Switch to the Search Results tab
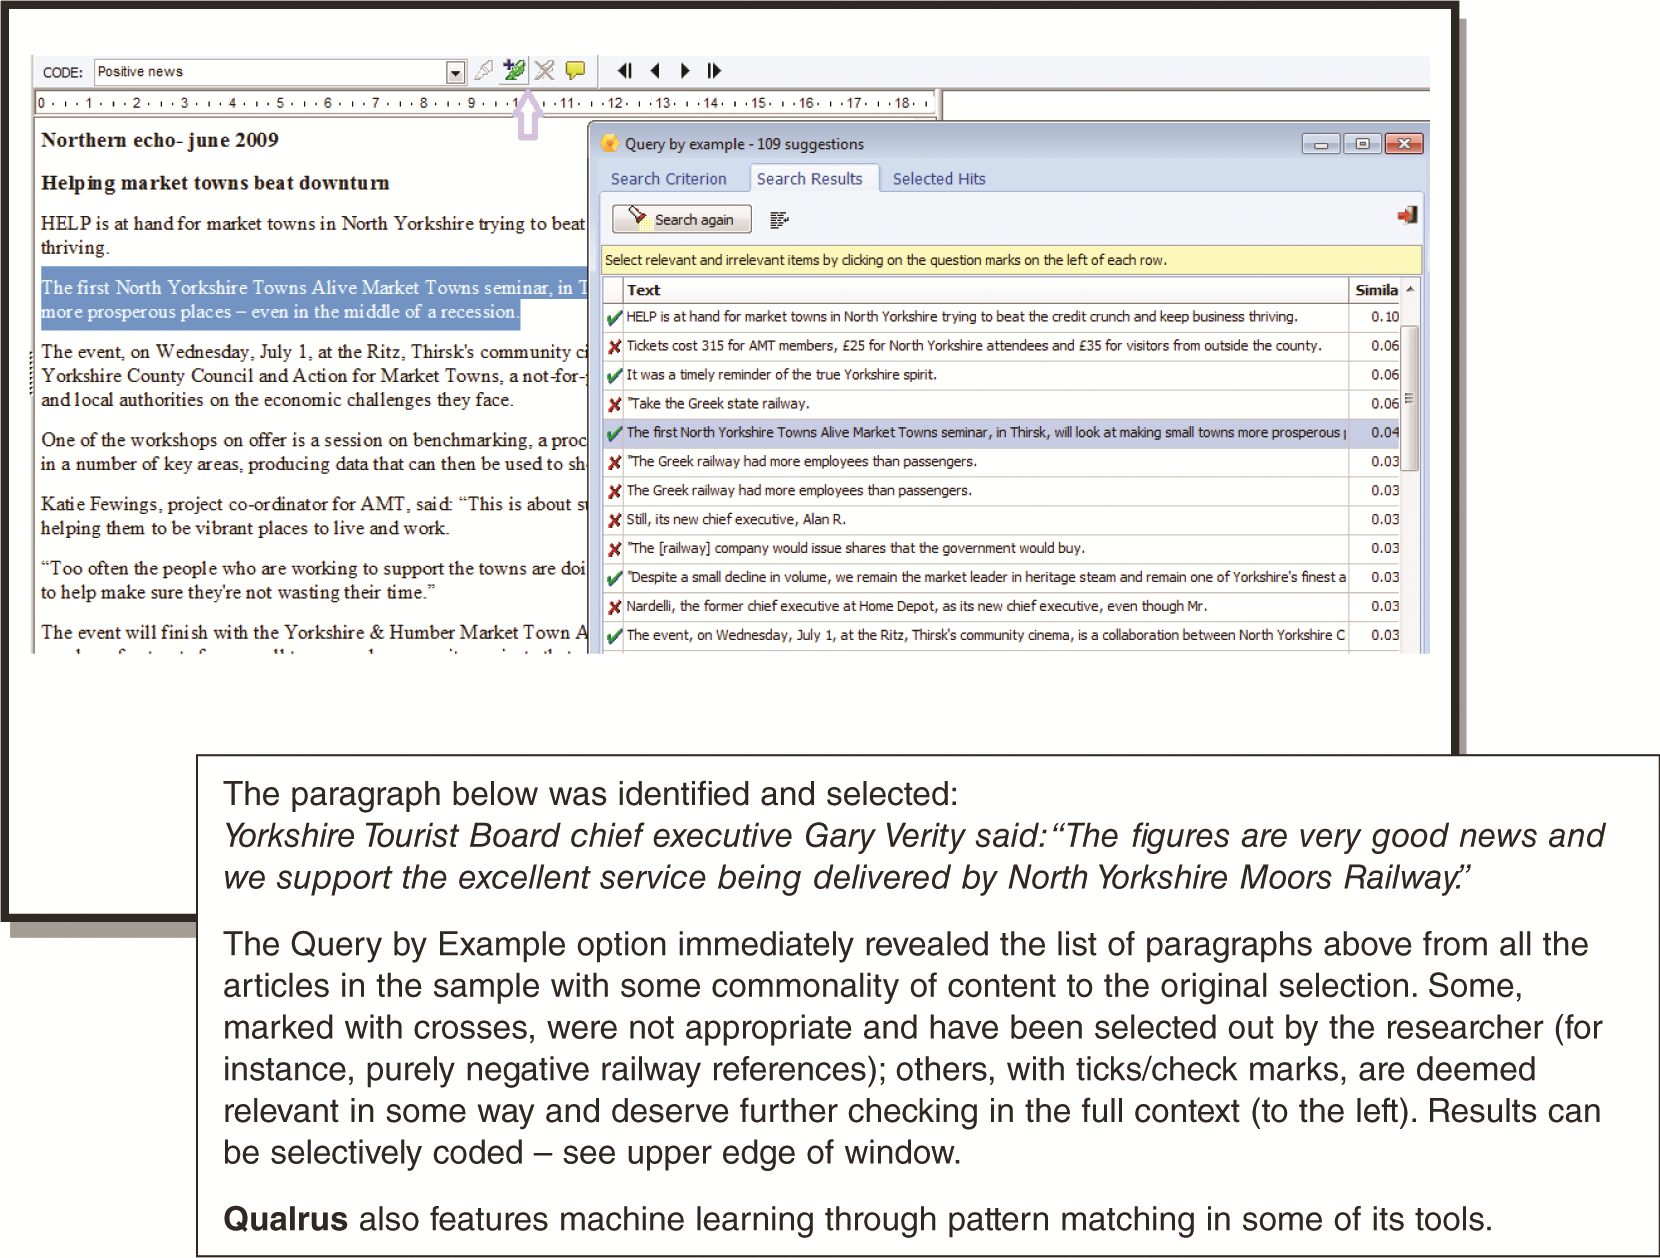This screenshot has width=1660, height=1258. click(x=810, y=179)
